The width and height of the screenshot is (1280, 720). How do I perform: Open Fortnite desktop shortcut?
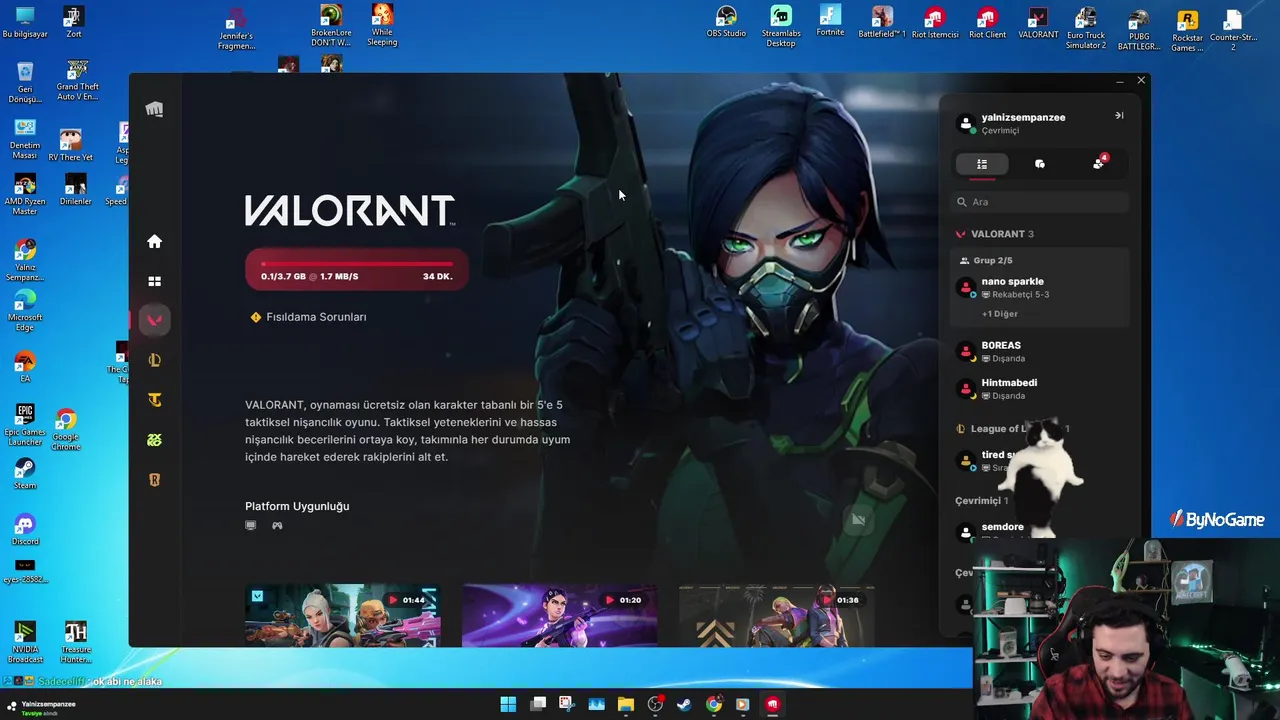click(830, 21)
